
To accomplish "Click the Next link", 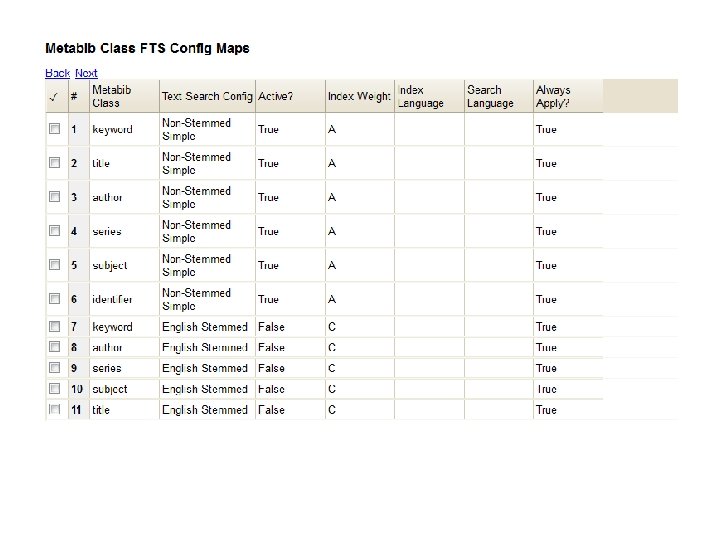I will [x=87, y=73].
